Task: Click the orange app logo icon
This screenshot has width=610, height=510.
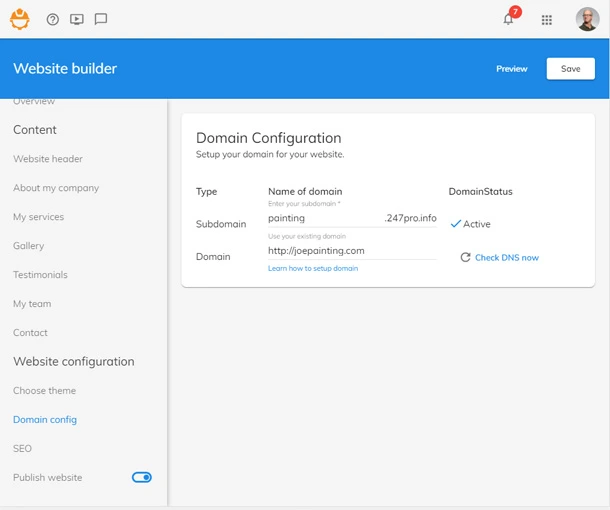Action: [20, 19]
